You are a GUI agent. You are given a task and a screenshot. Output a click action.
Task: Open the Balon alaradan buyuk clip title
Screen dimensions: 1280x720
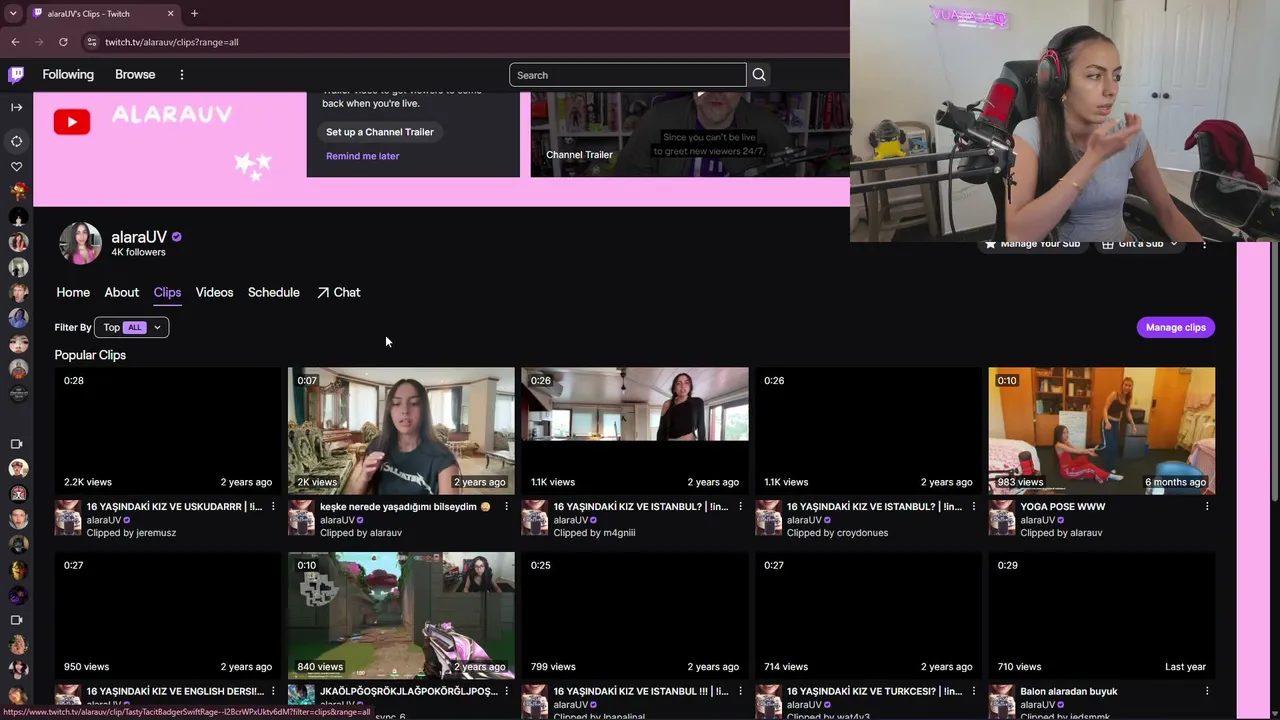point(1069,691)
